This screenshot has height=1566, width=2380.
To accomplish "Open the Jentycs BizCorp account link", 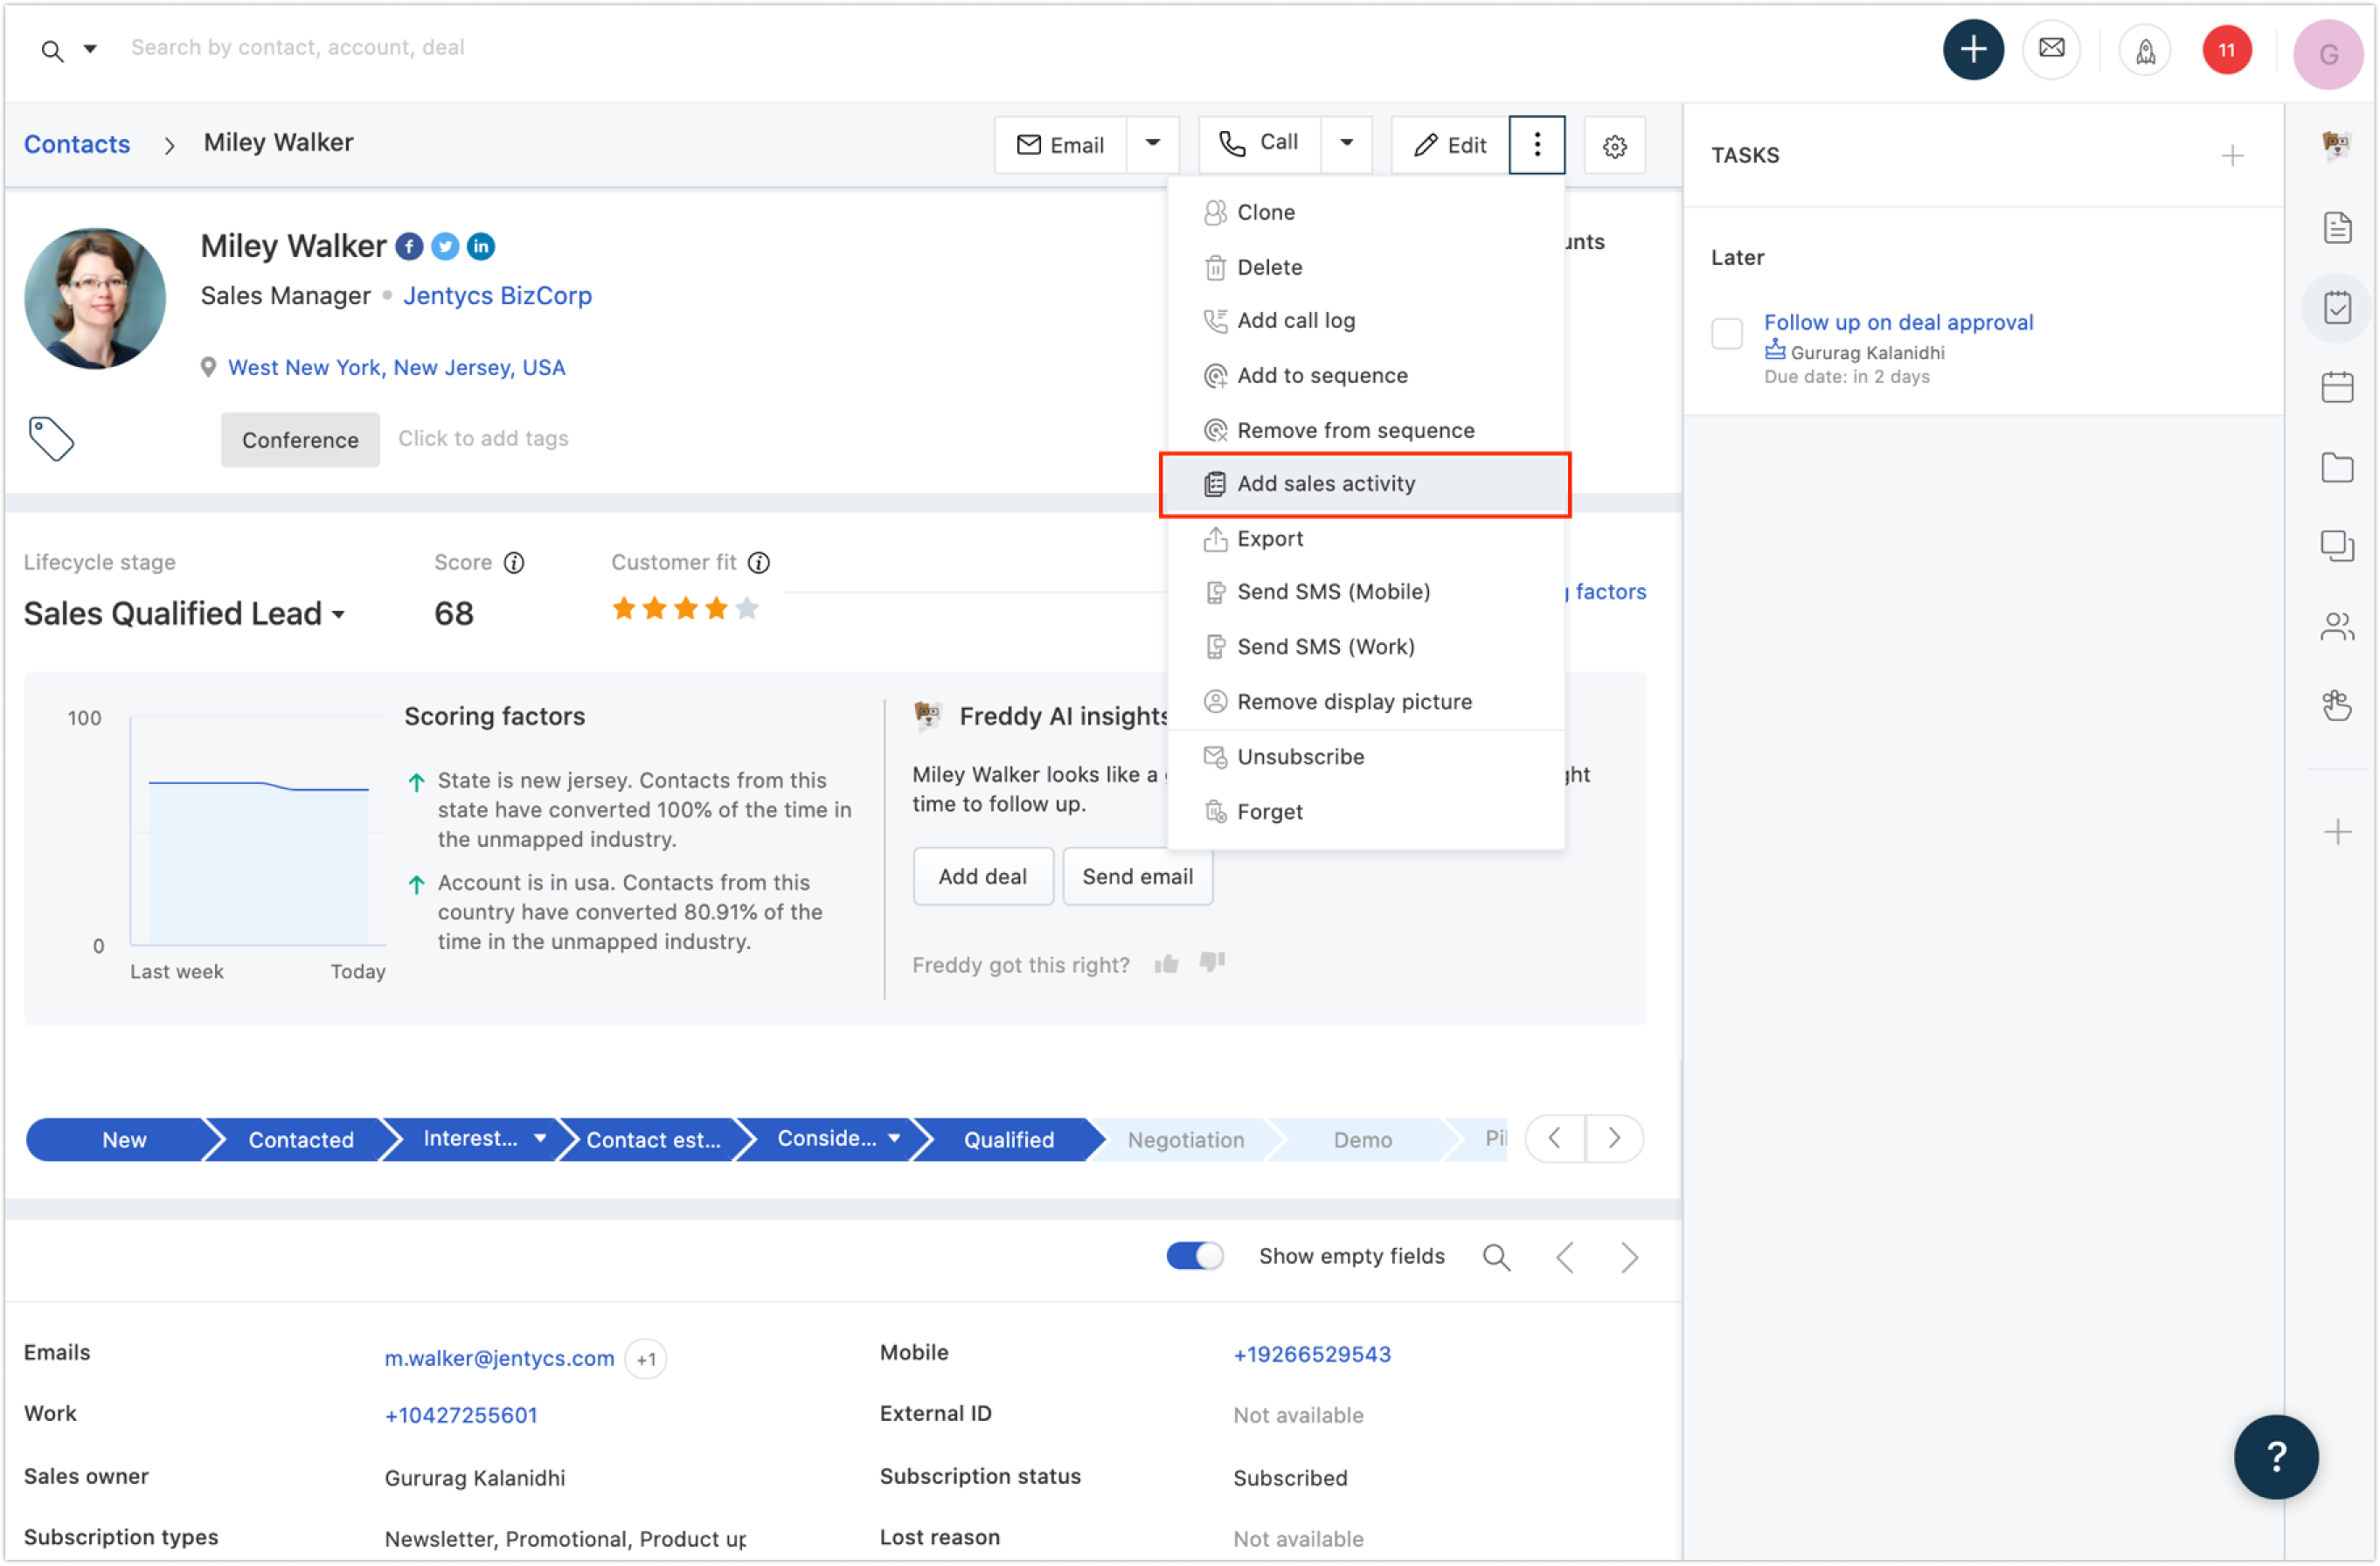I will pyautogui.click(x=497, y=296).
